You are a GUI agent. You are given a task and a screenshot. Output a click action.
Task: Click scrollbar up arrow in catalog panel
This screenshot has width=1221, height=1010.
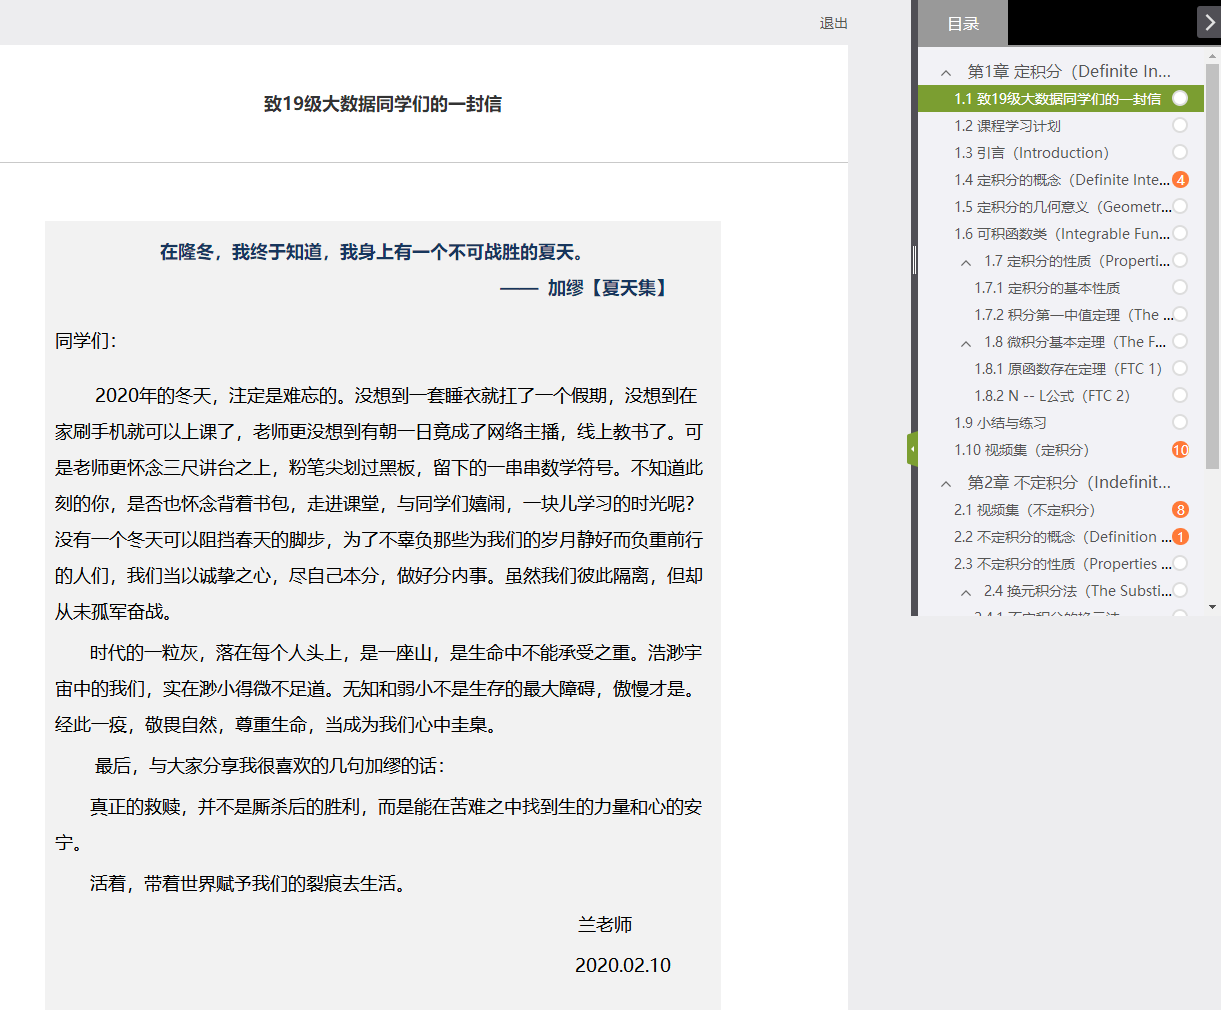click(1213, 57)
